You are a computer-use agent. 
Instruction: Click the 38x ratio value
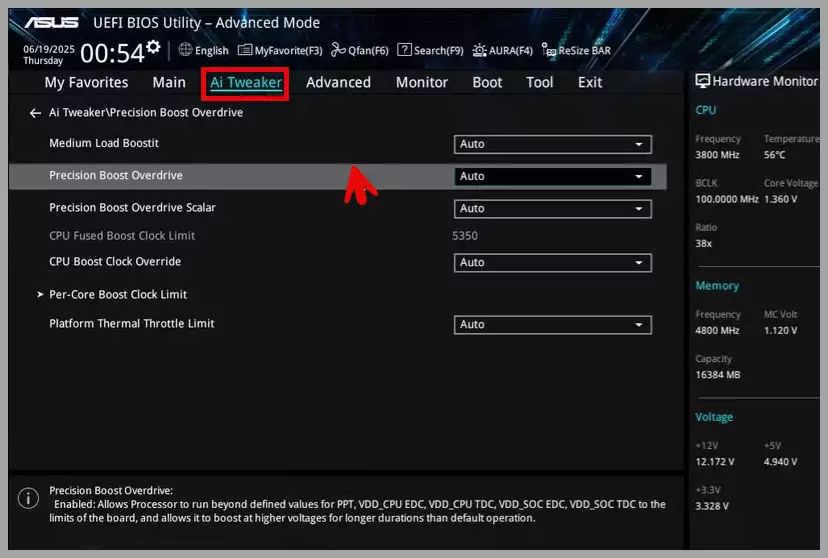(x=703, y=243)
